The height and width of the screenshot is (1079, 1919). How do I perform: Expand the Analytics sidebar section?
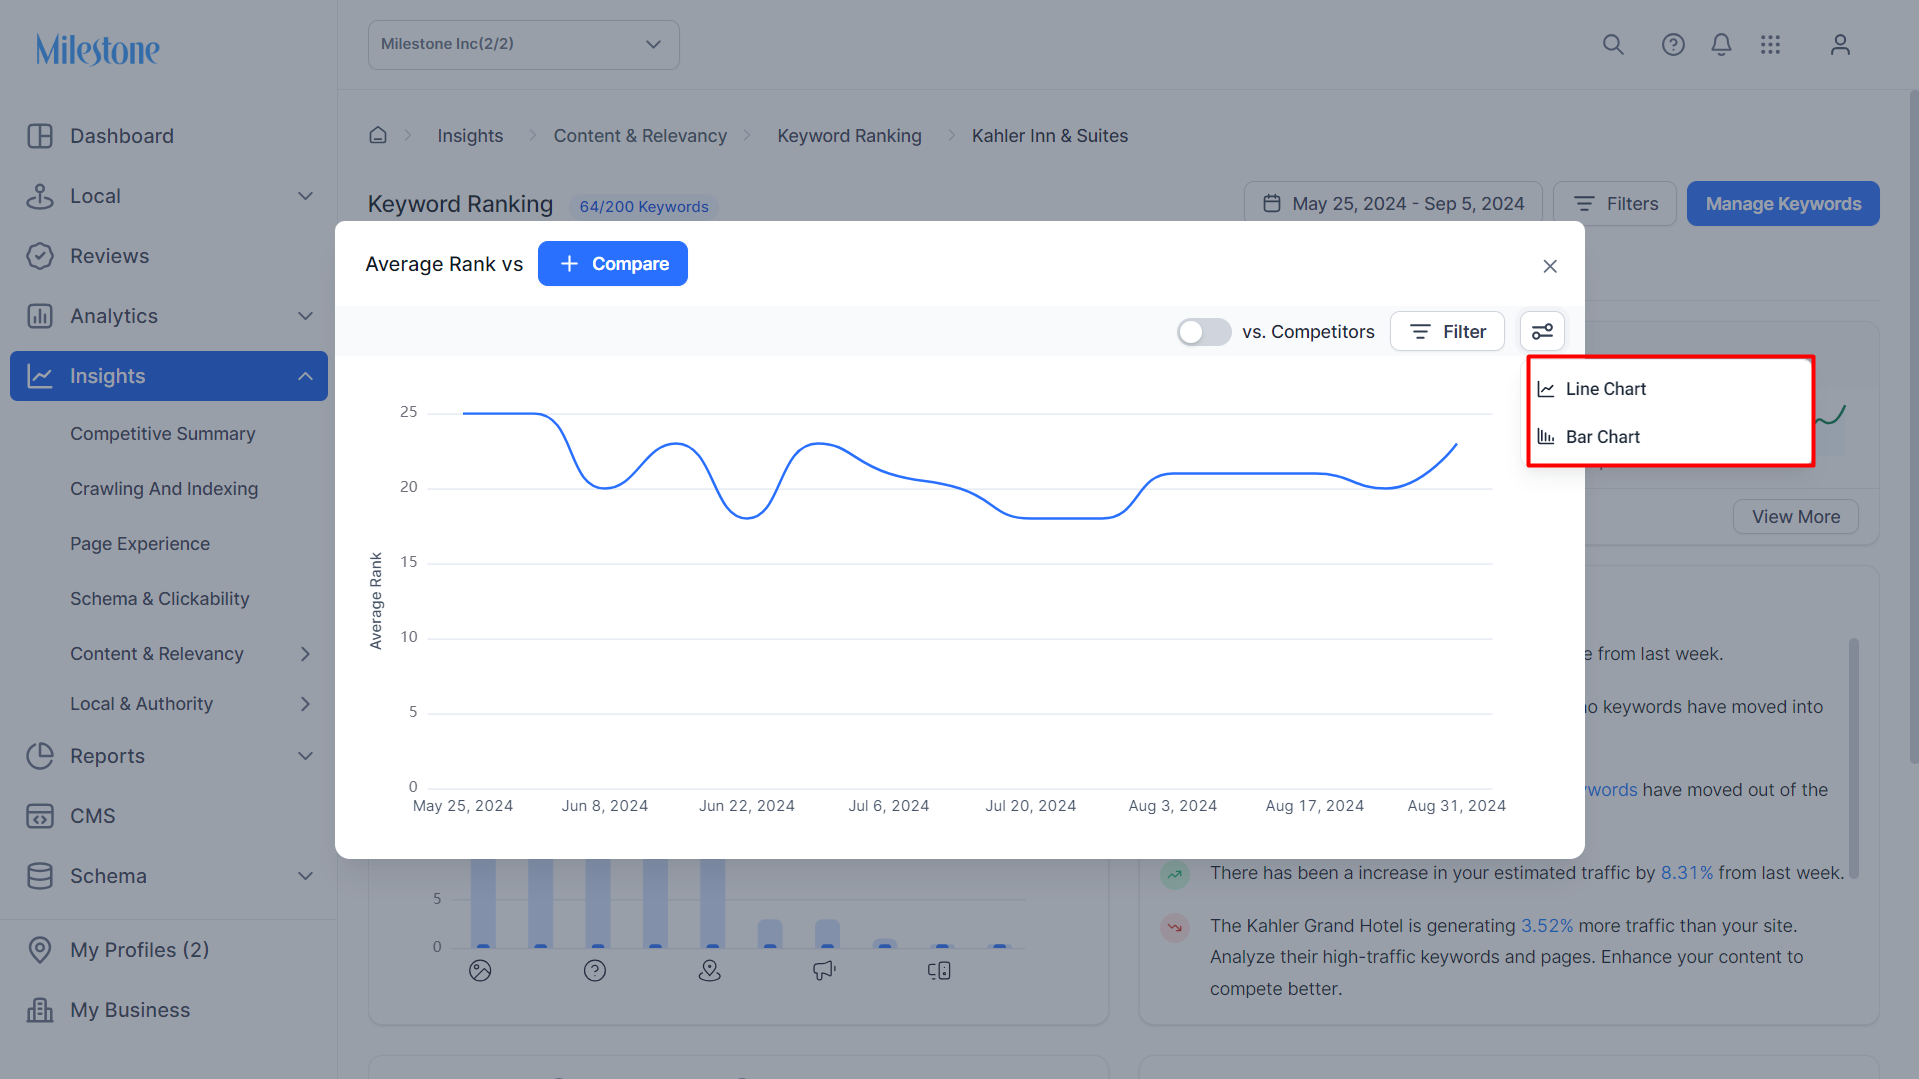point(306,316)
